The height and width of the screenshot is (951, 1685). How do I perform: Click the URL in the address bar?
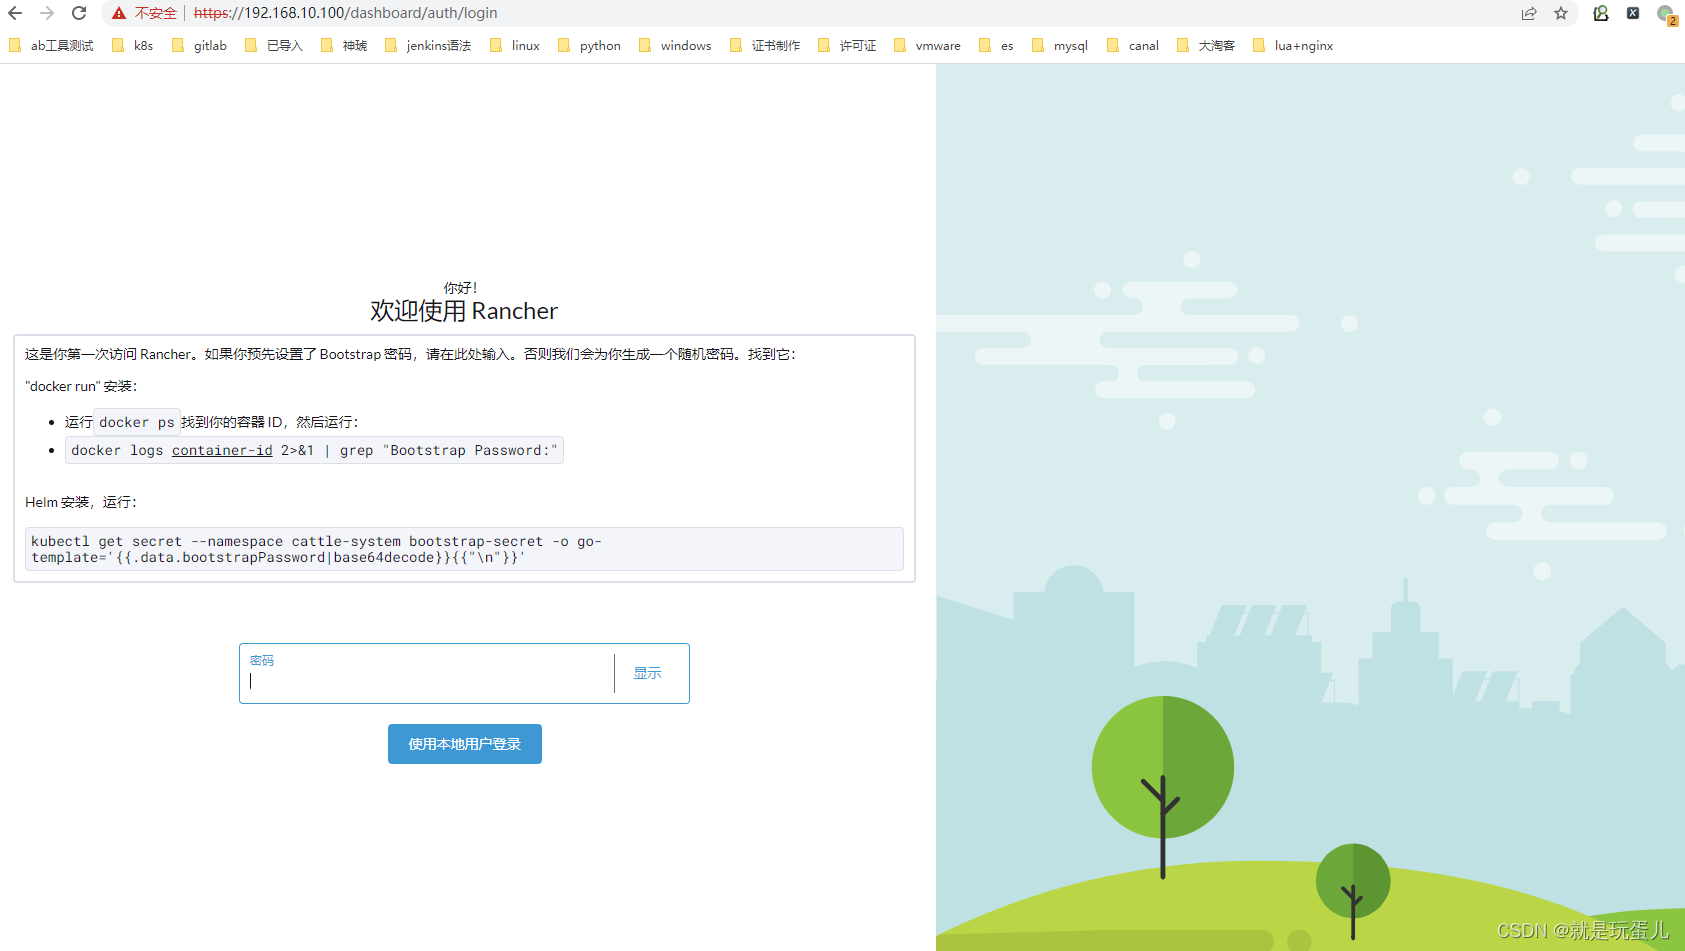click(345, 13)
